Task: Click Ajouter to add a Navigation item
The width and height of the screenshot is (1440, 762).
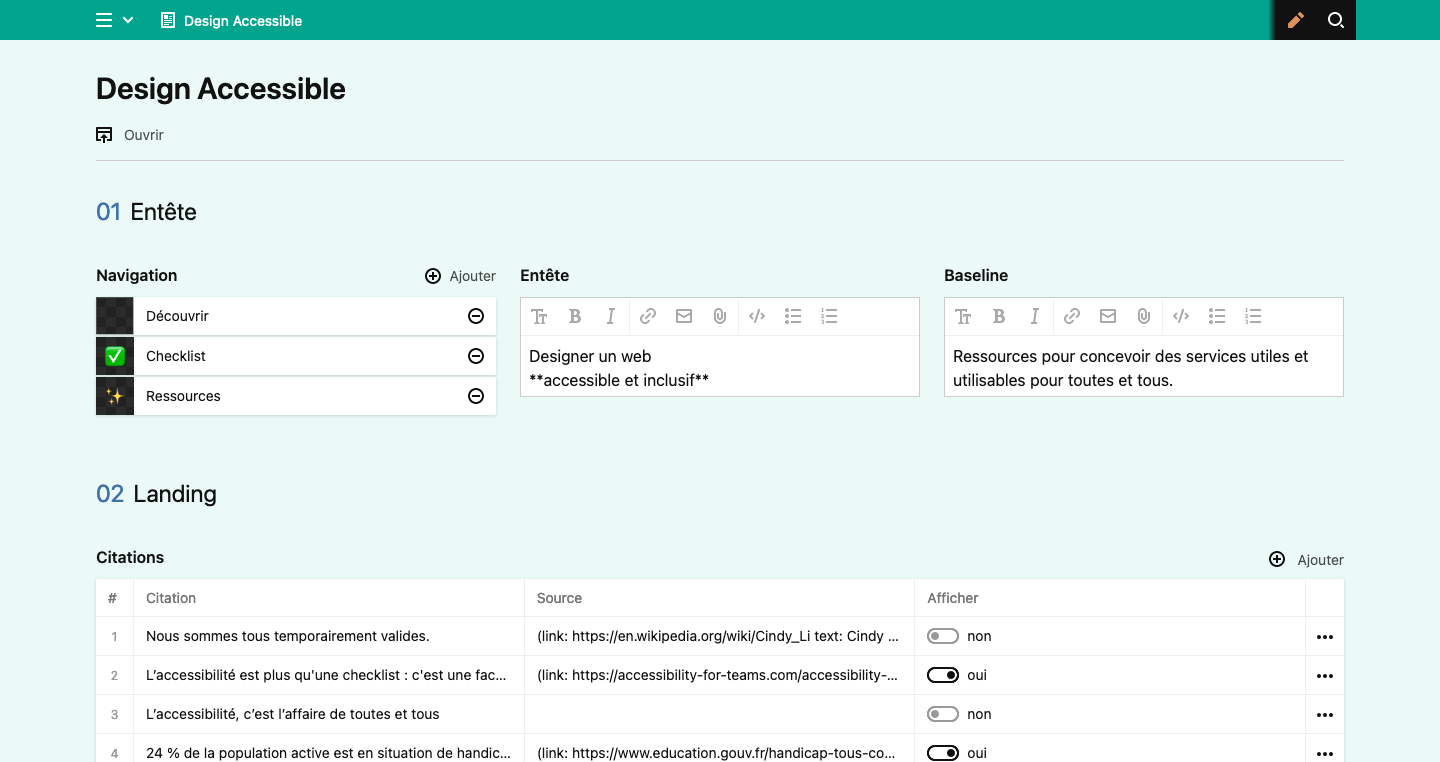Action: pos(460,276)
